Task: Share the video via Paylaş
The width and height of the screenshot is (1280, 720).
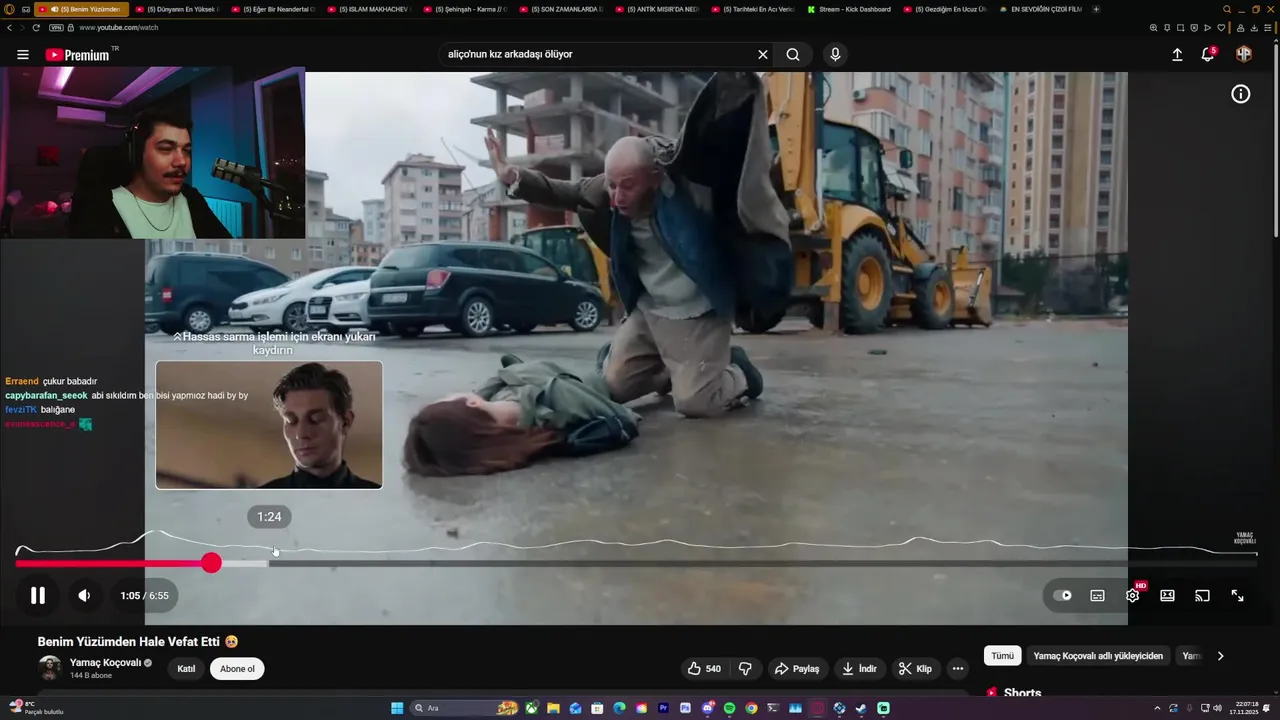Action: pos(797,669)
